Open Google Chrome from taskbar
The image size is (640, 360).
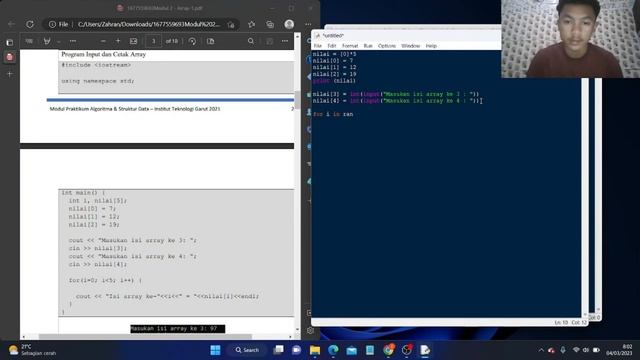click(388, 350)
